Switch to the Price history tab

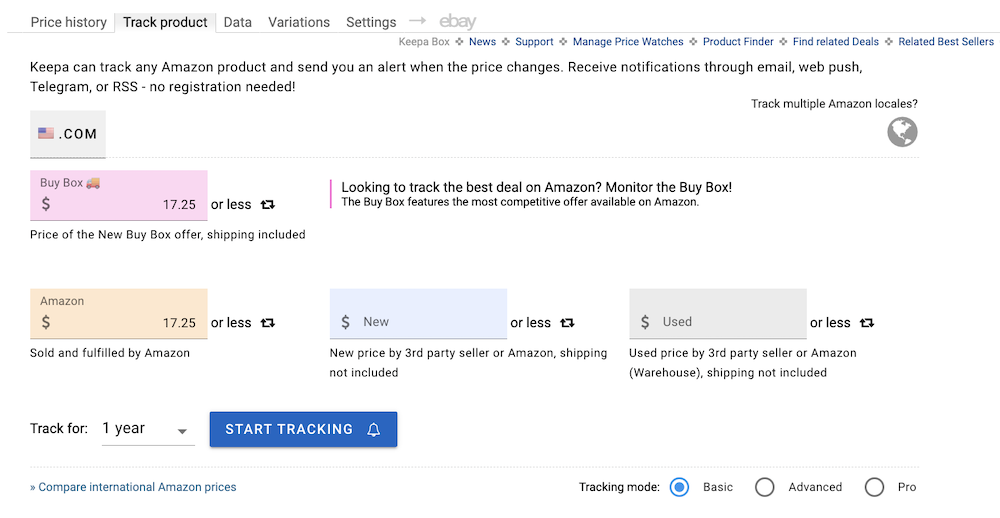coord(68,22)
